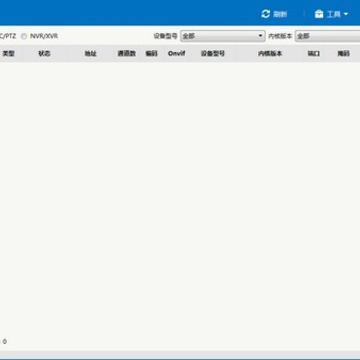
Task: Sort by the 端口 column header
Action: [x=314, y=53]
